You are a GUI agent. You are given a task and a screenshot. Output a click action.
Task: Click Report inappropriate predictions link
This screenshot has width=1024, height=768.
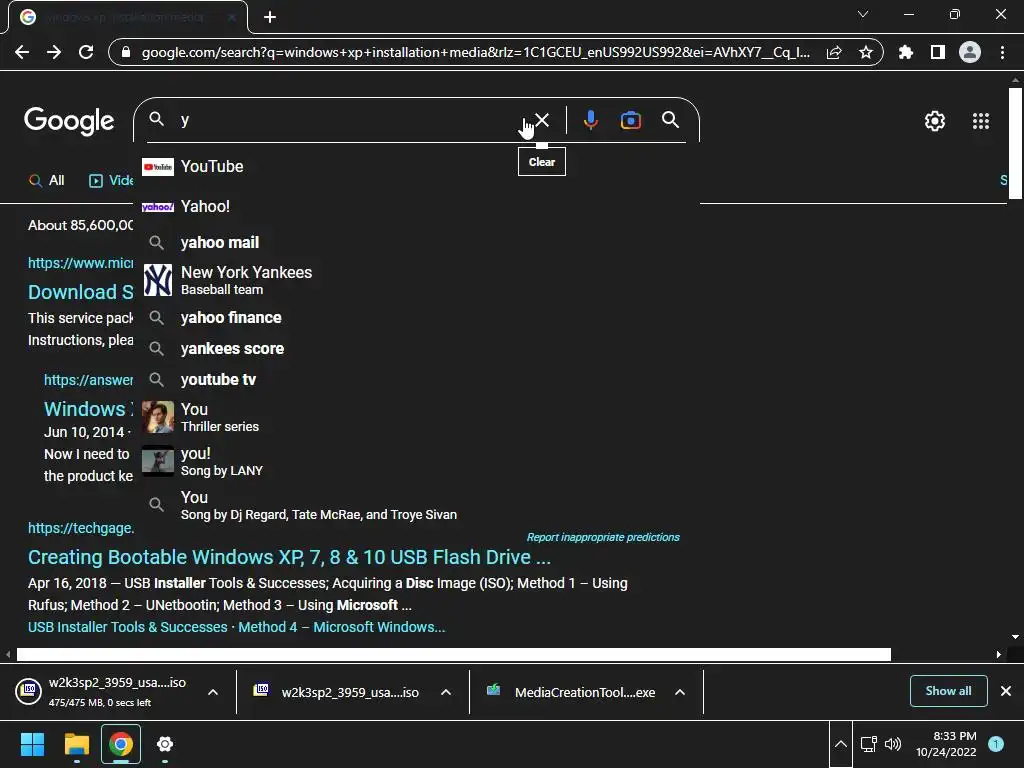[603, 537]
